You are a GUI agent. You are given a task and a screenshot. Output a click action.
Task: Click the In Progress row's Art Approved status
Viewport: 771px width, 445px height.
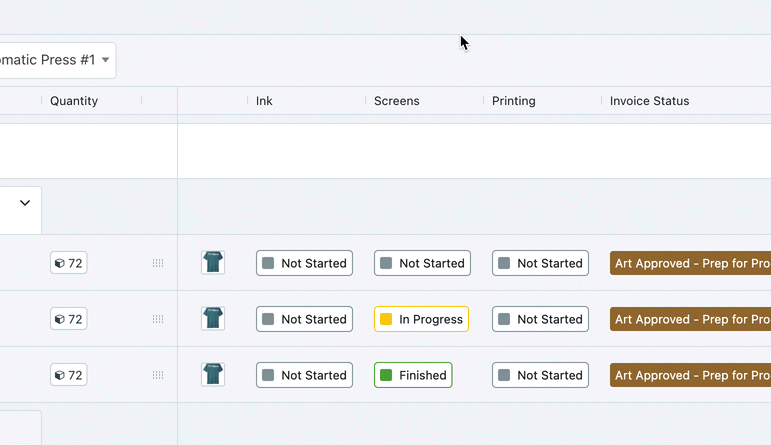(690, 319)
